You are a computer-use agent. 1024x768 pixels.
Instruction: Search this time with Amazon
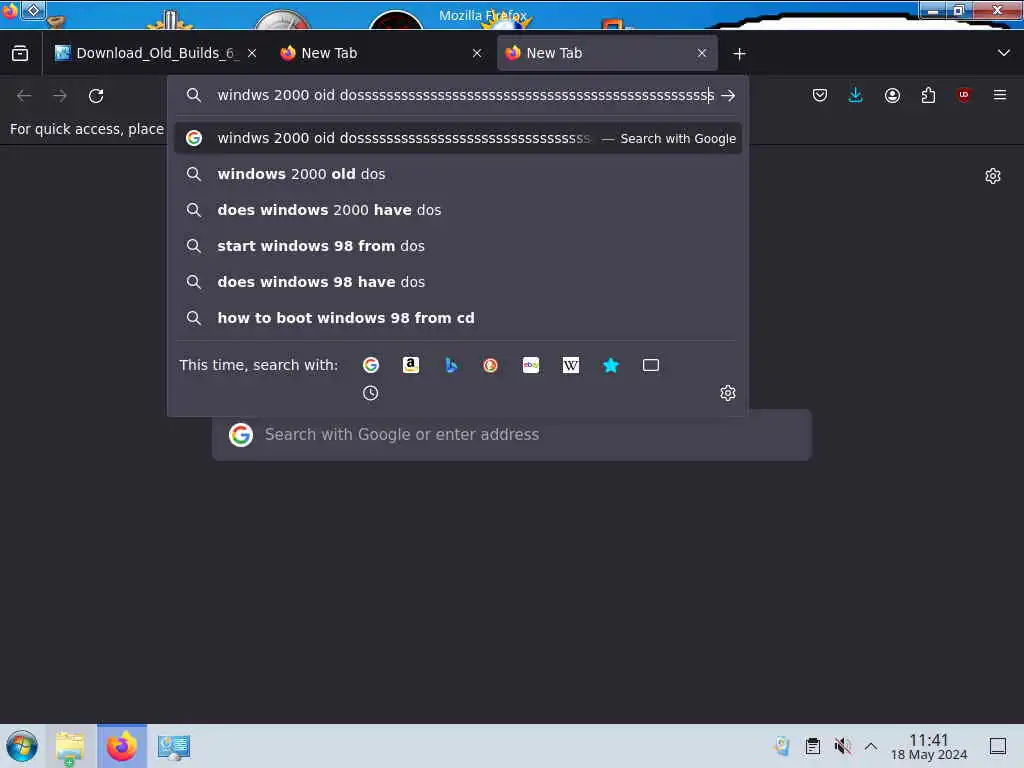(411, 365)
